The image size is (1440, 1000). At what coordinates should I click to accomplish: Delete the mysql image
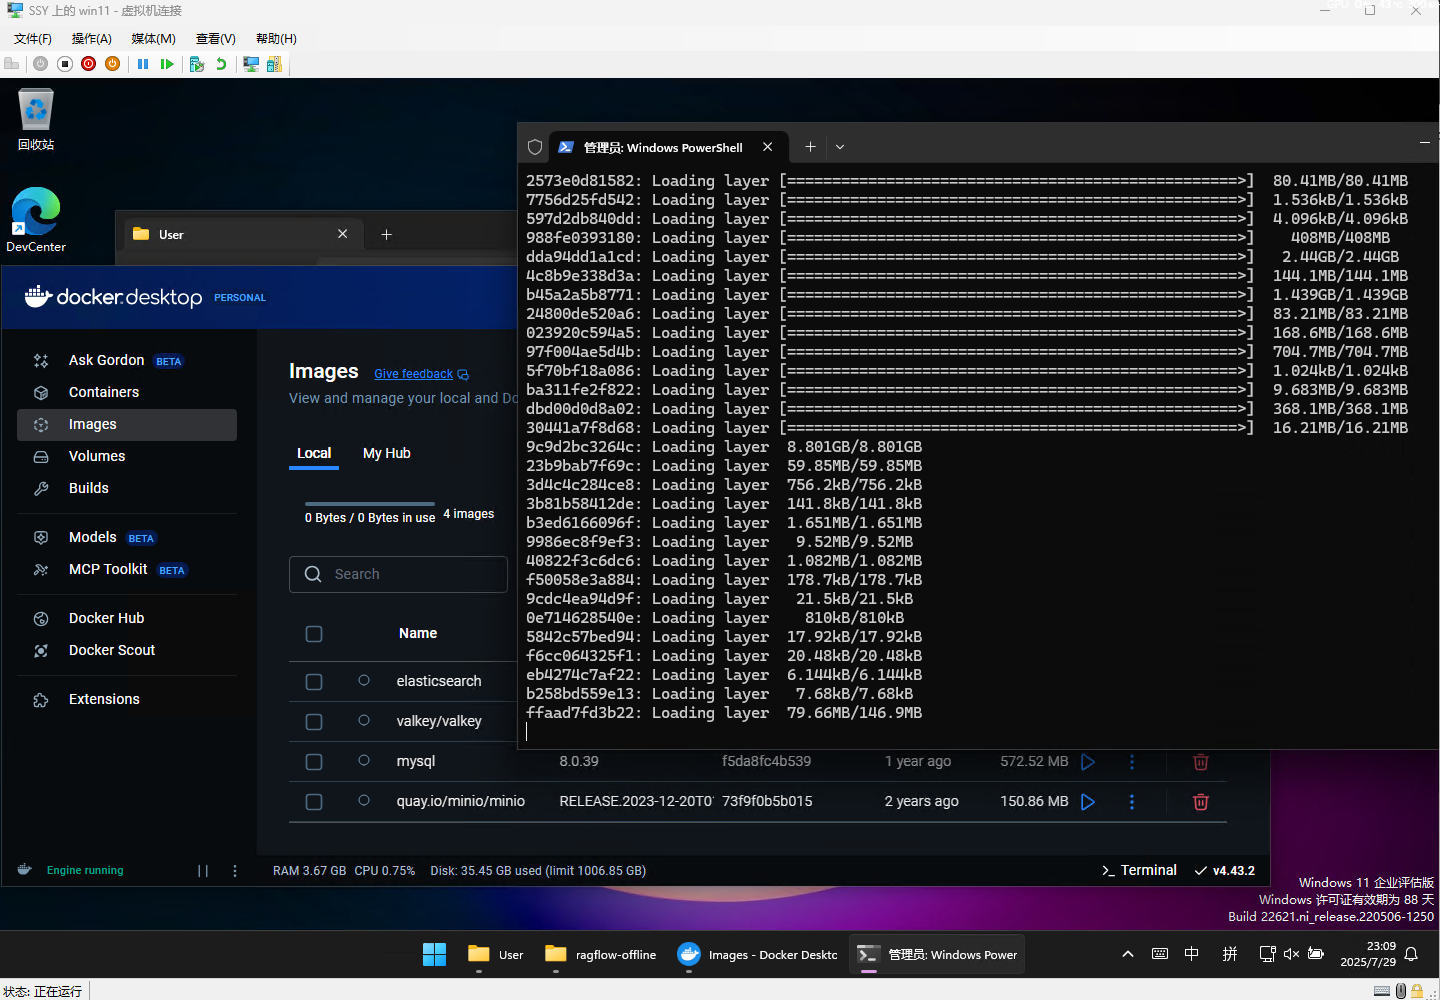tap(1201, 762)
